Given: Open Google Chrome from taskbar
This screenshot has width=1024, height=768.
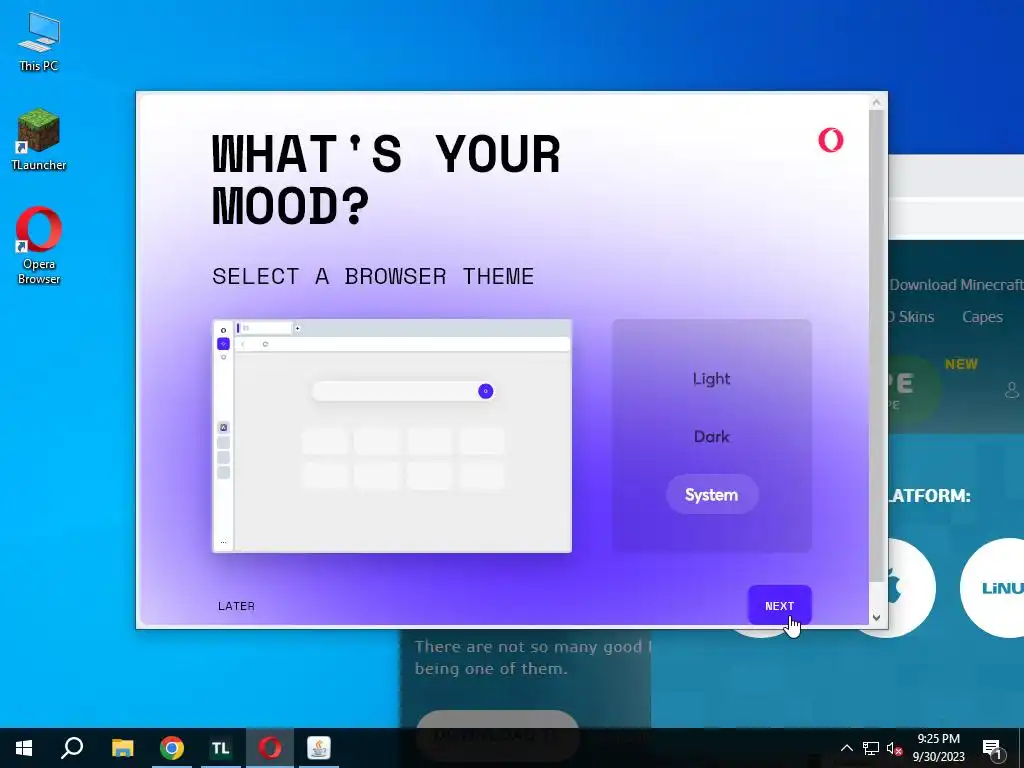Looking at the screenshot, I should click(172, 748).
